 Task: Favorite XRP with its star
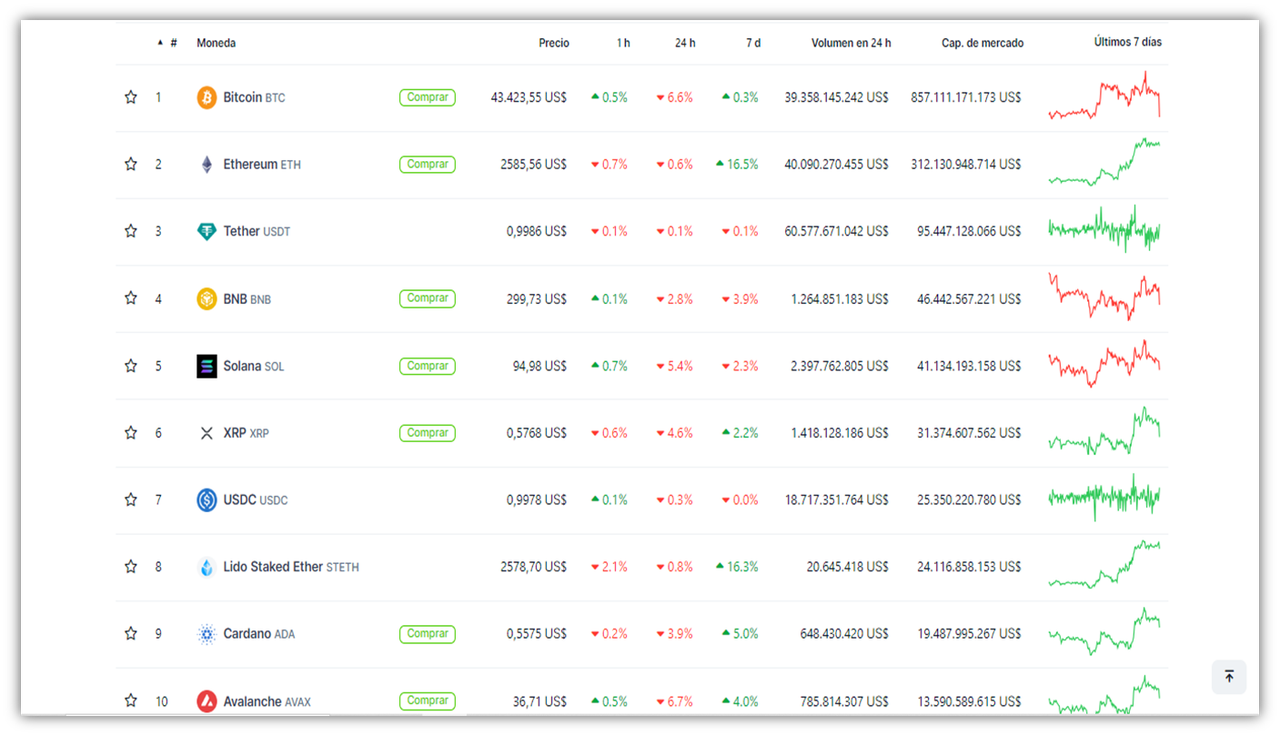130,433
